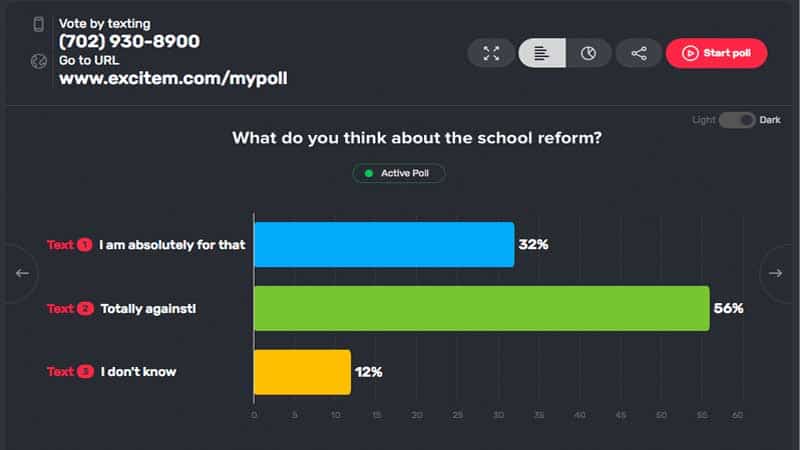Switch to pie chart view
The height and width of the screenshot is (450, 800).
click(x=589, y=53)
